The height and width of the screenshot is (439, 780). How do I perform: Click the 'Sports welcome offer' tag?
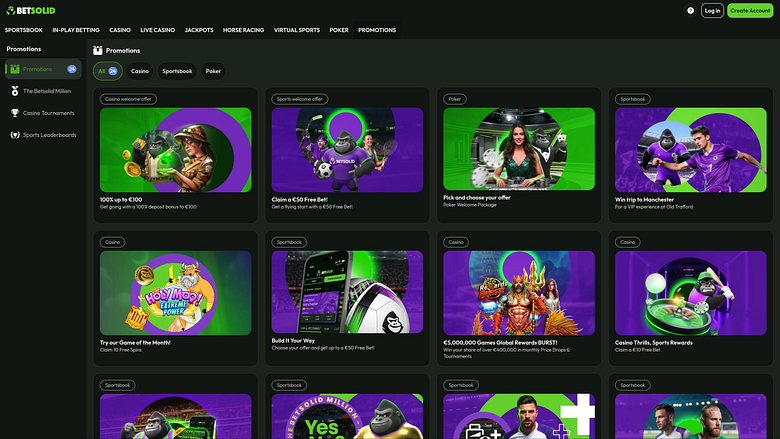tap(299, 99)
